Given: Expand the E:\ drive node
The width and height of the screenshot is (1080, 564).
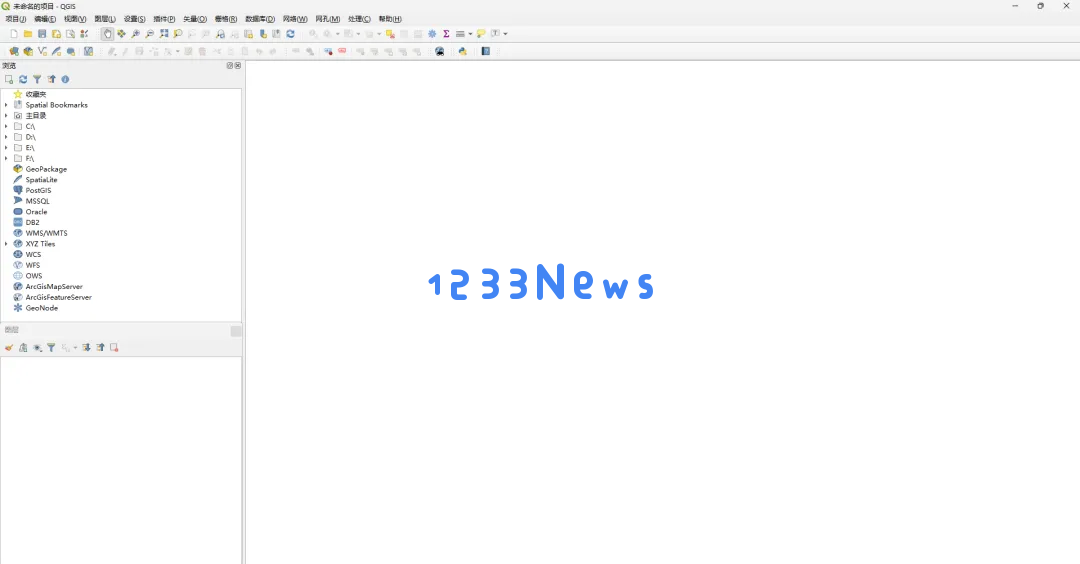Looking at the screenshot, I should [6, 148].
